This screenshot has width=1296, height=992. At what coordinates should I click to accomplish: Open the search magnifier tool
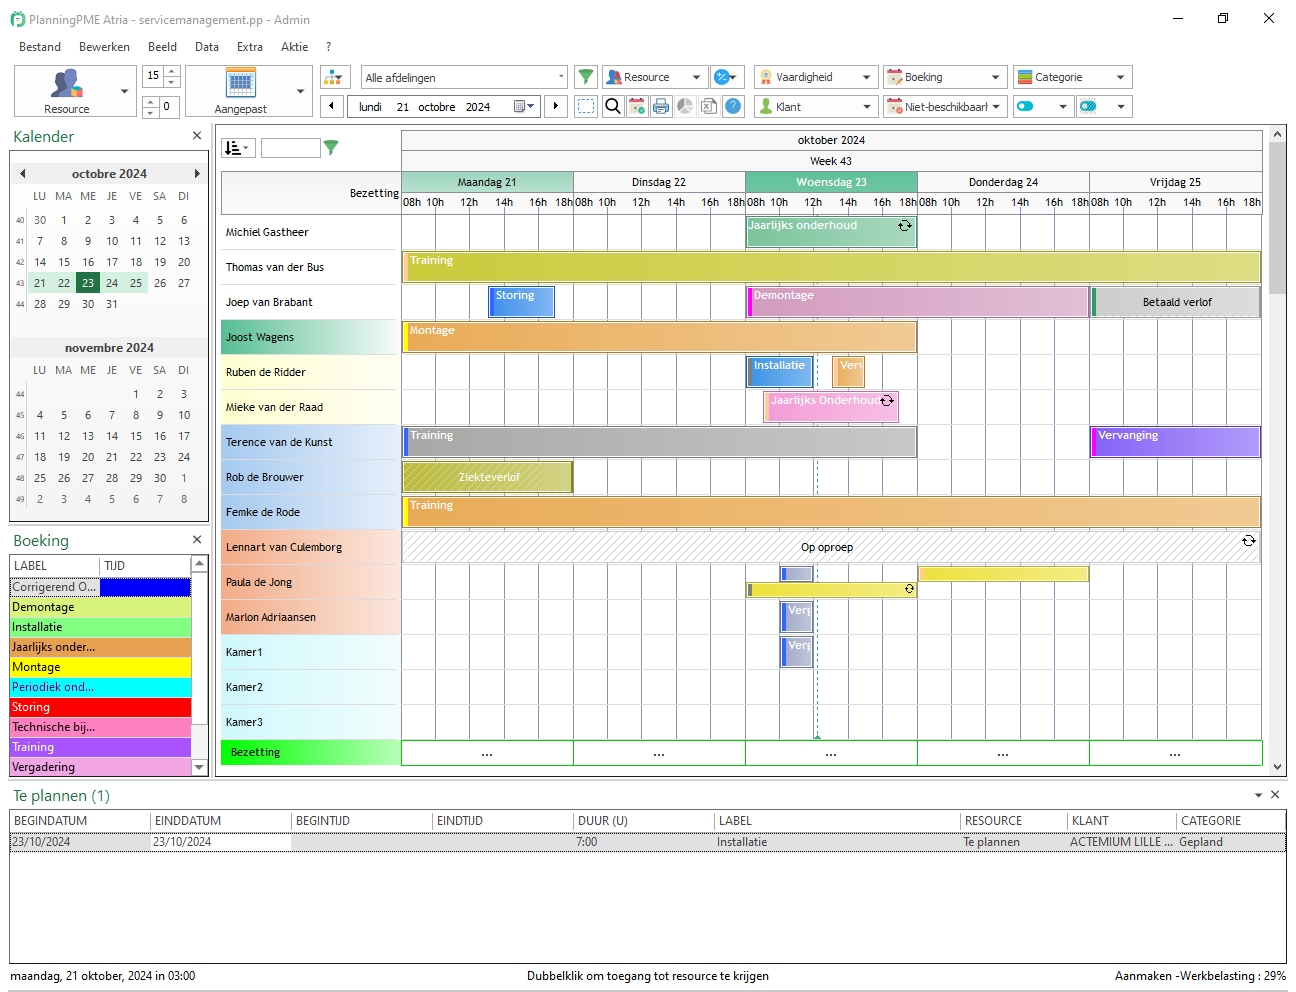[612, 106]
